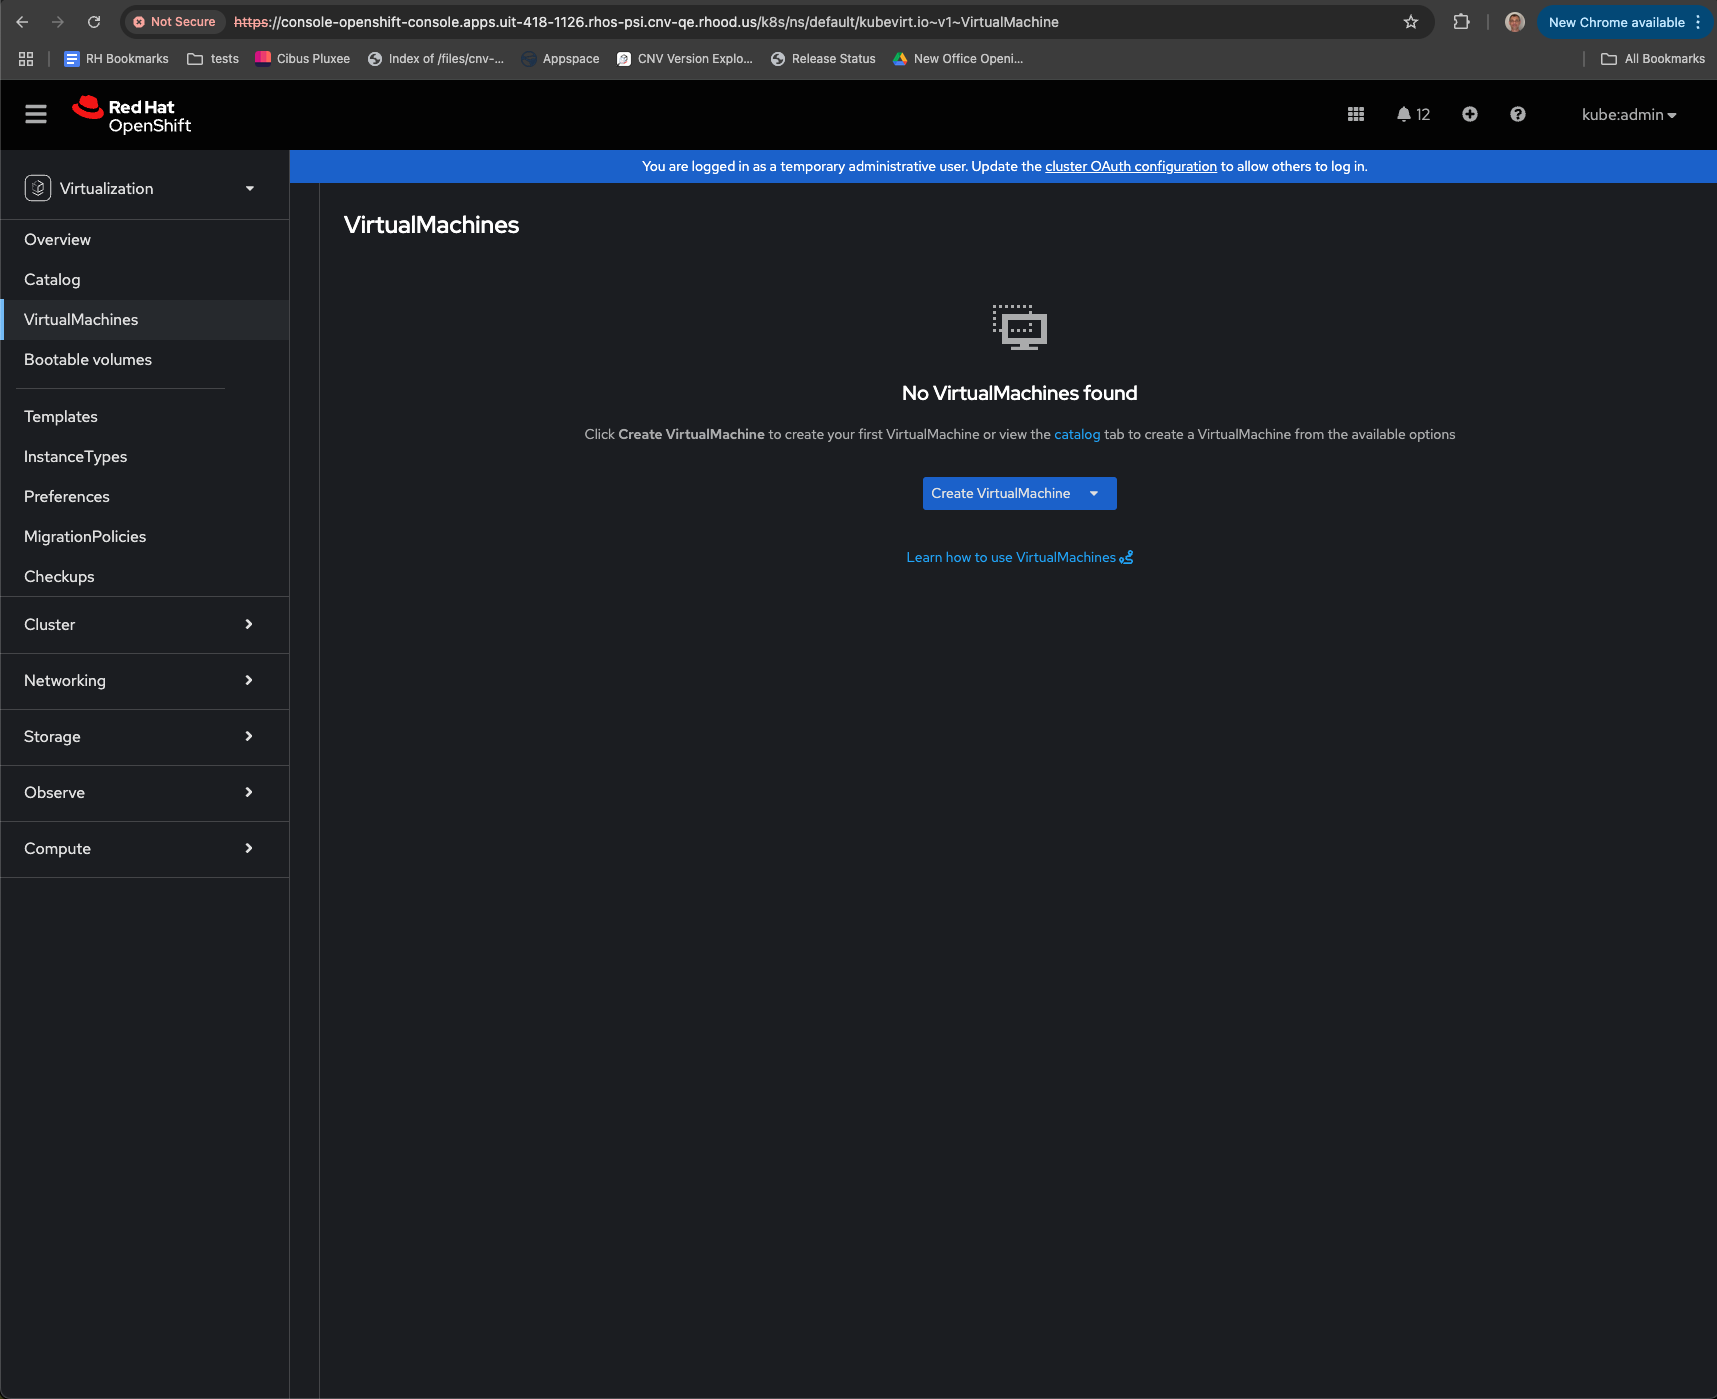Go back in browser history
This screenshot has width=1717, height=1399.
[22, 22]
